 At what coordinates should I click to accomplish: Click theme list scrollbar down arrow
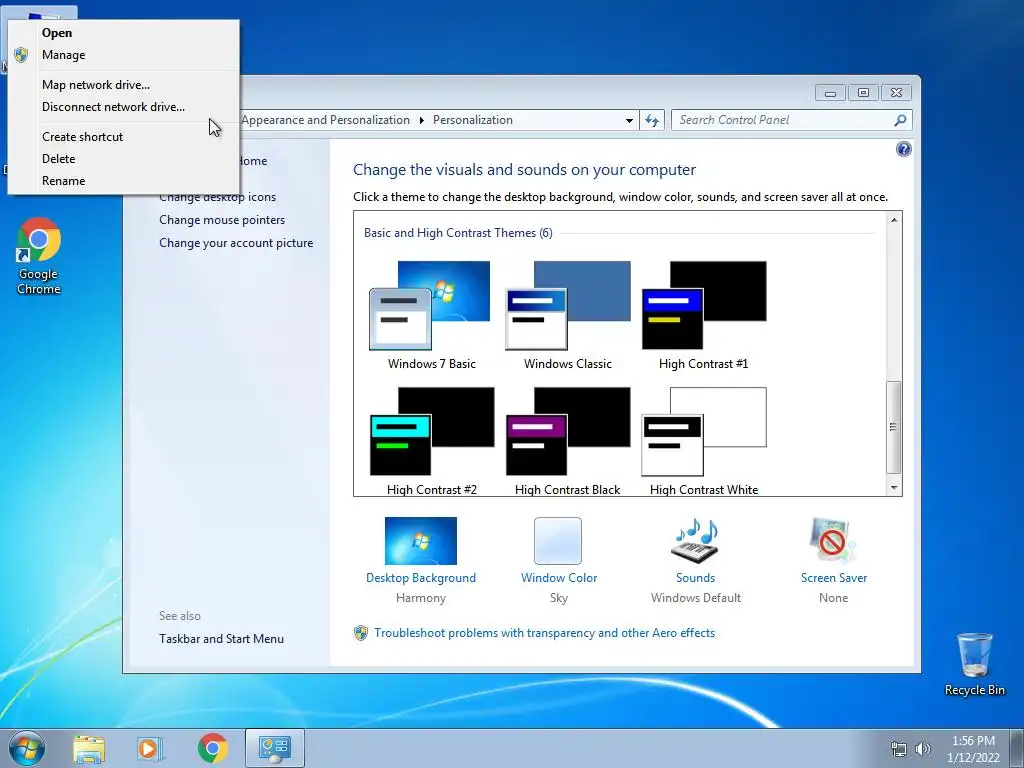(893, 488)
